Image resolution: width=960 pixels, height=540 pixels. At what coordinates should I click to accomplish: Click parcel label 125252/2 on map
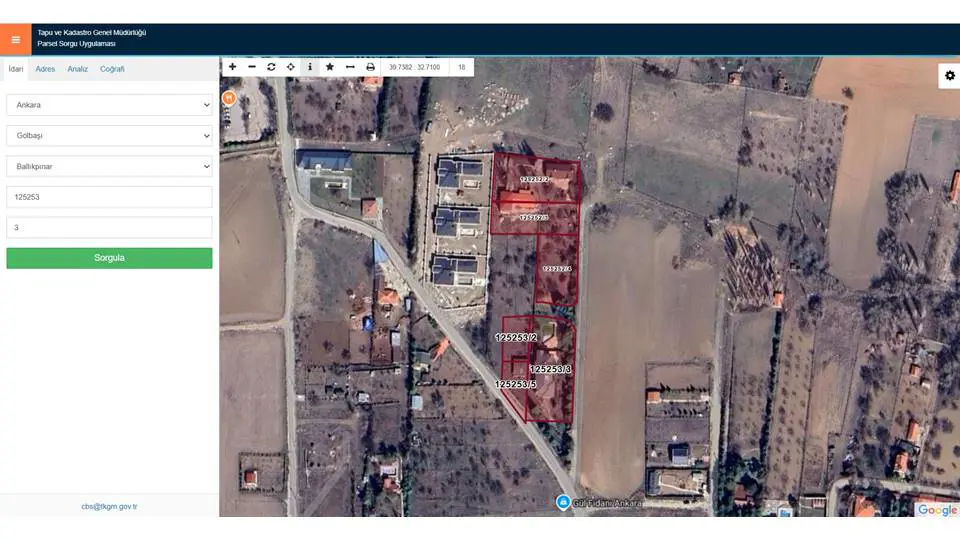click(534, 179)
